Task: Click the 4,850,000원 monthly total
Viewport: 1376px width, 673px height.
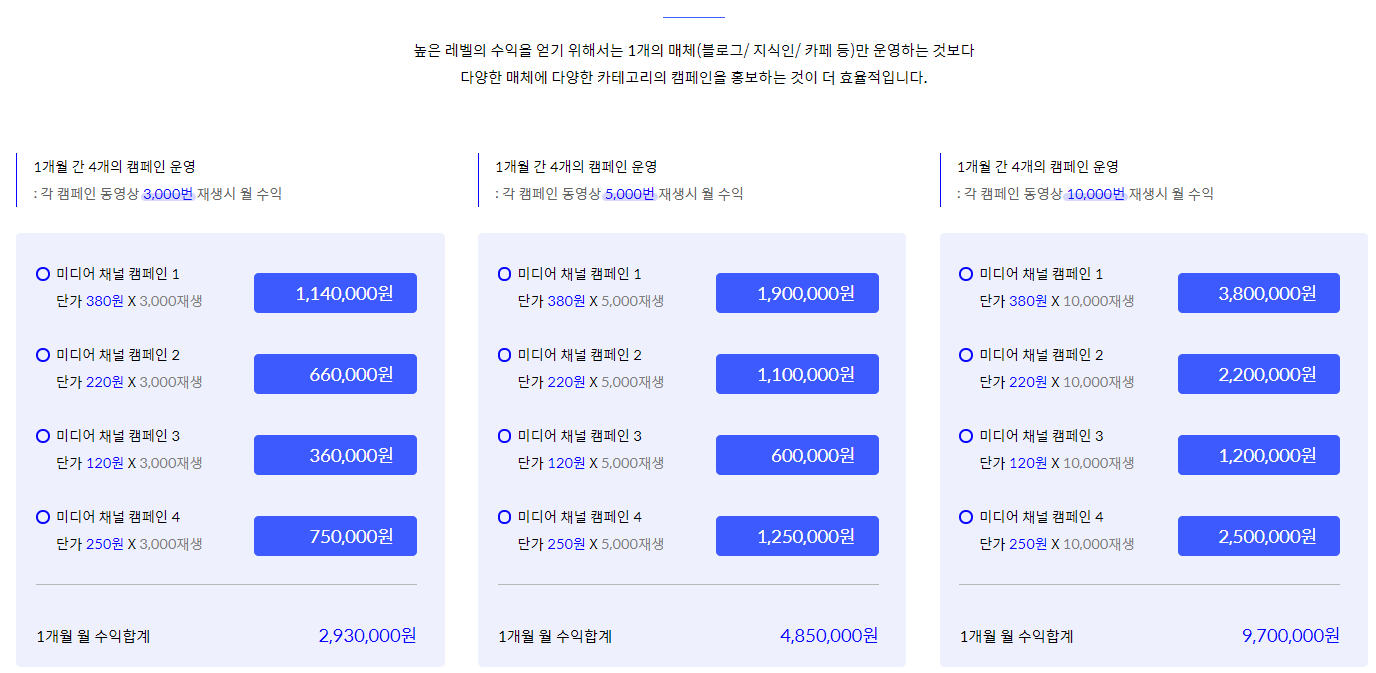Action: (829, 636)
